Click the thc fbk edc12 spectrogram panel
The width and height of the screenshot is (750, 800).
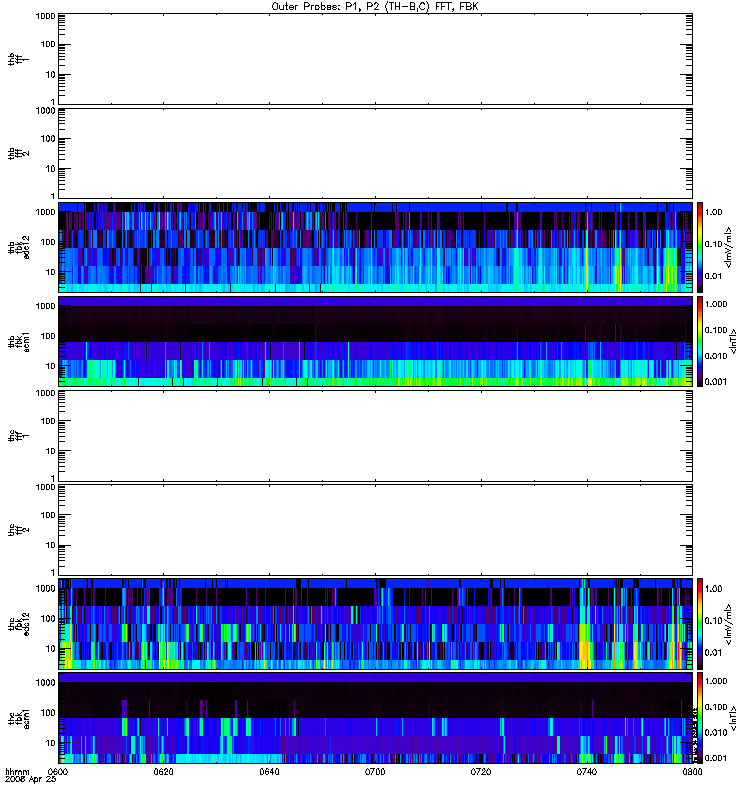[x=375, y=623]
